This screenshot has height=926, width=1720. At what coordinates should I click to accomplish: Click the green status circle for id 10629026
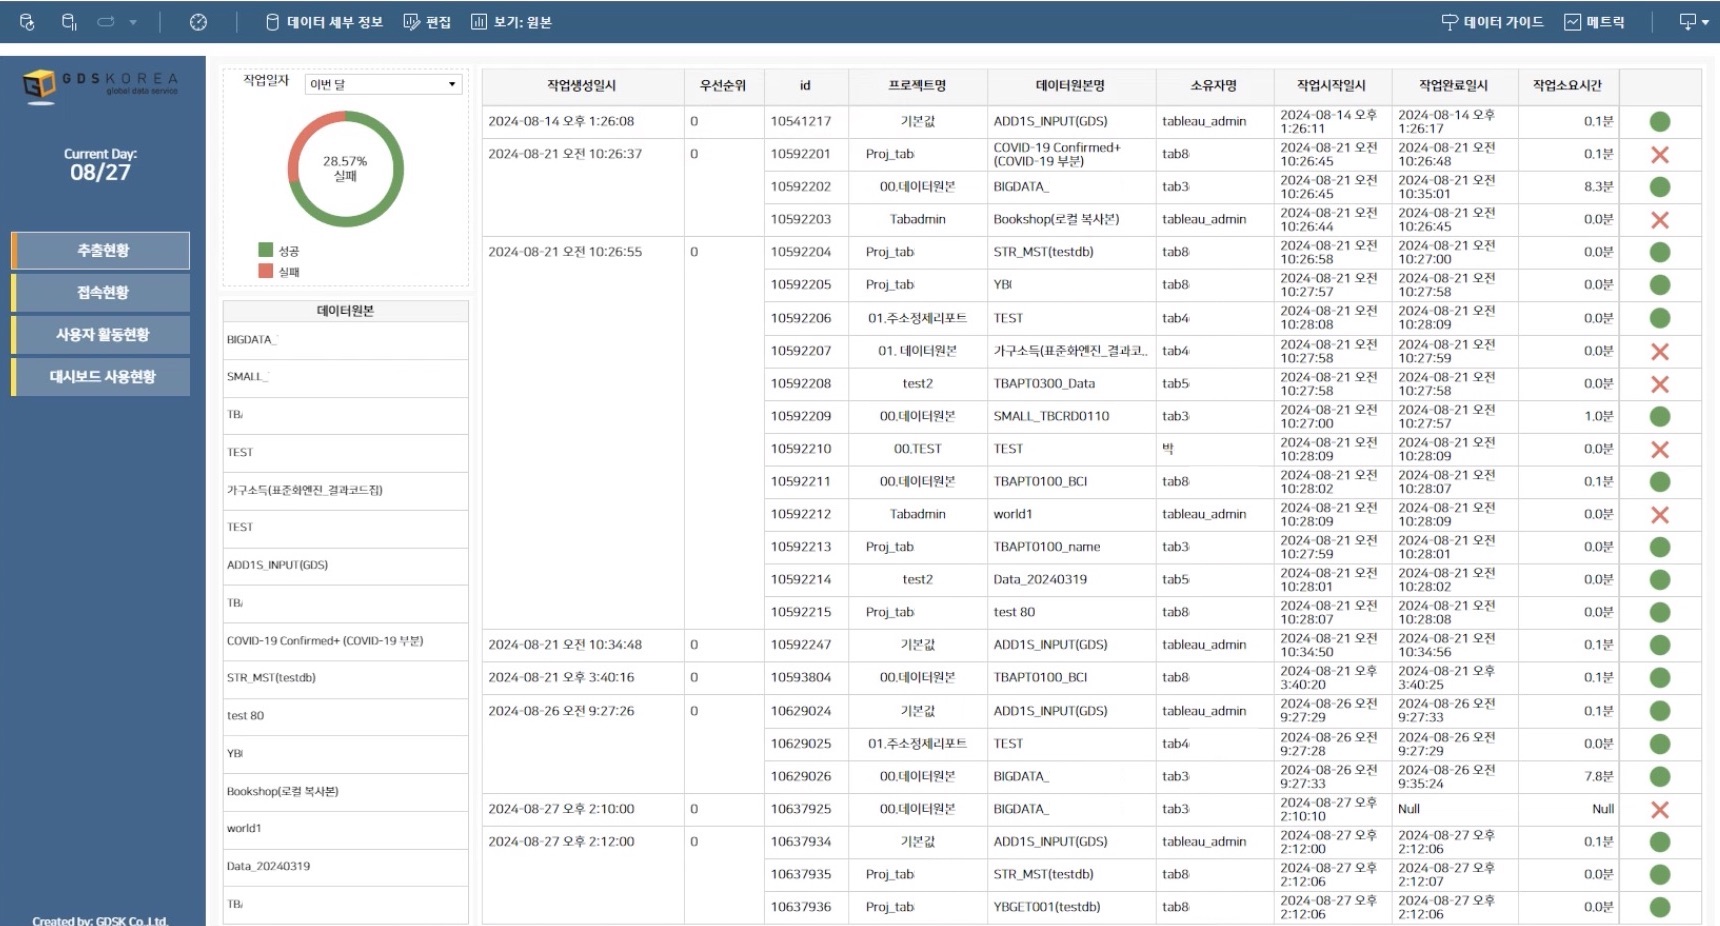tap(1660, 776)
